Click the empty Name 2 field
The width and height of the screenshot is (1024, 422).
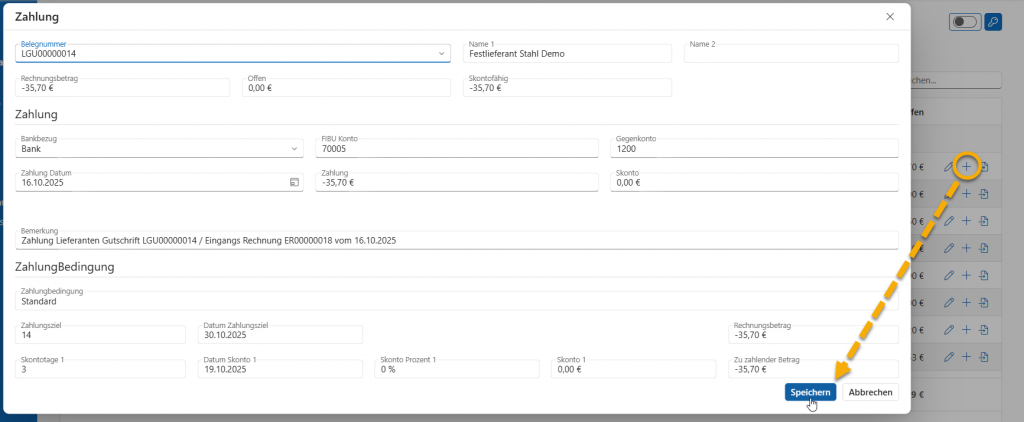tap(790, 54)
